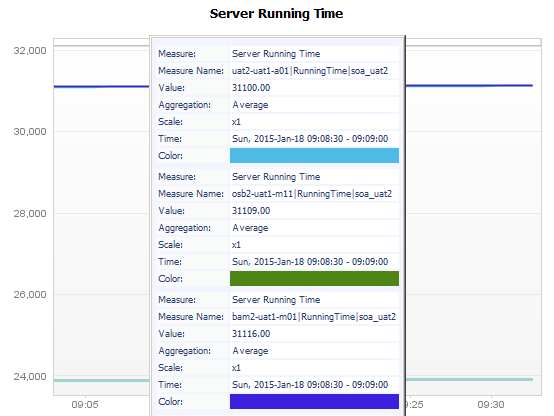Click the value 31116.00 cell
The height and width of the screenshot is (416, 554).
(x=314, y=334)
